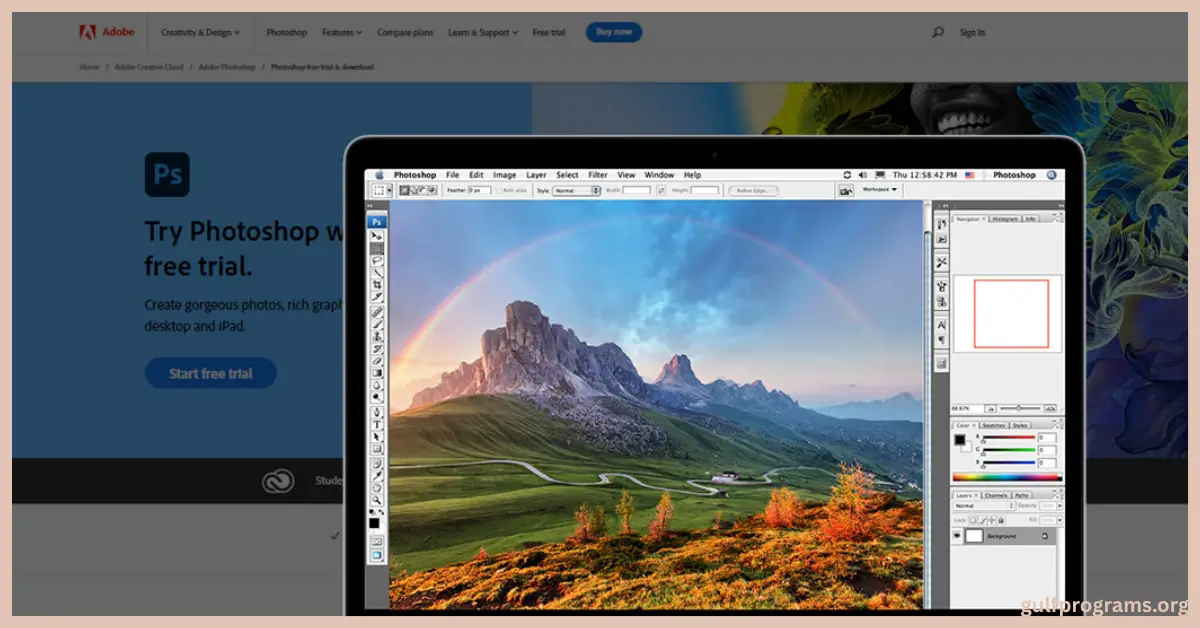1200x628 pixels.
Task: Click the Spotlight search icon in the menu bar
Action: tap(1051, 175)
